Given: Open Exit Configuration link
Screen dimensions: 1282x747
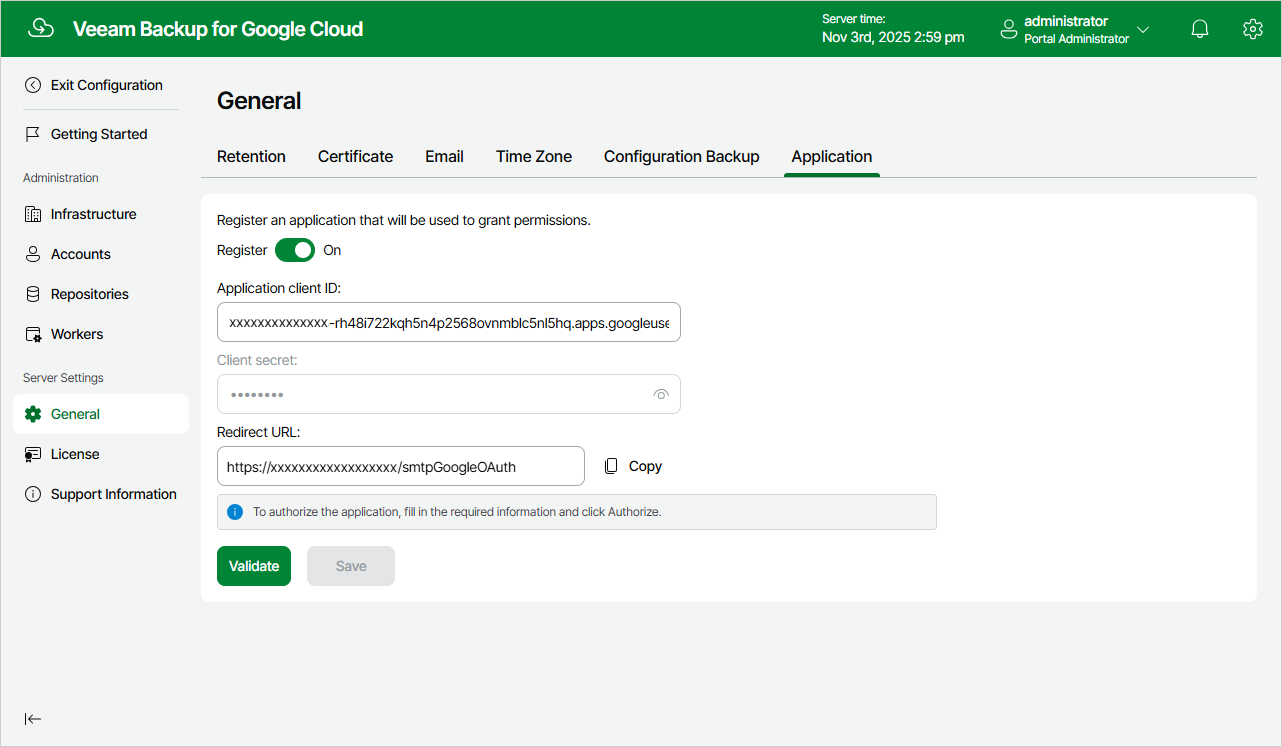Looking at the screenshot, I should tap(107, 85).
